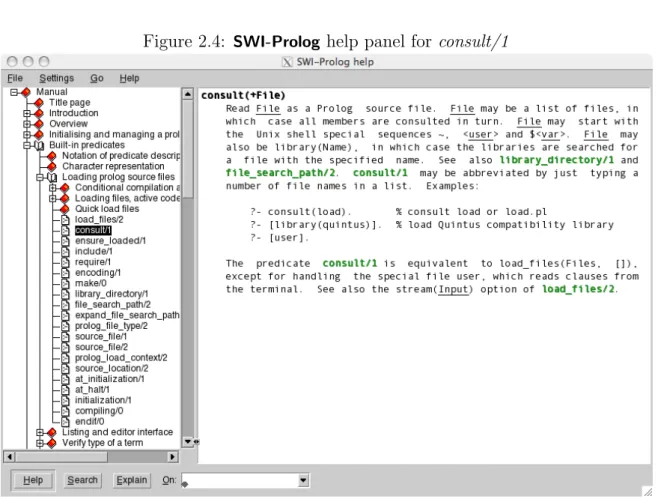Select endif/0 in the tree

(89, 422)
